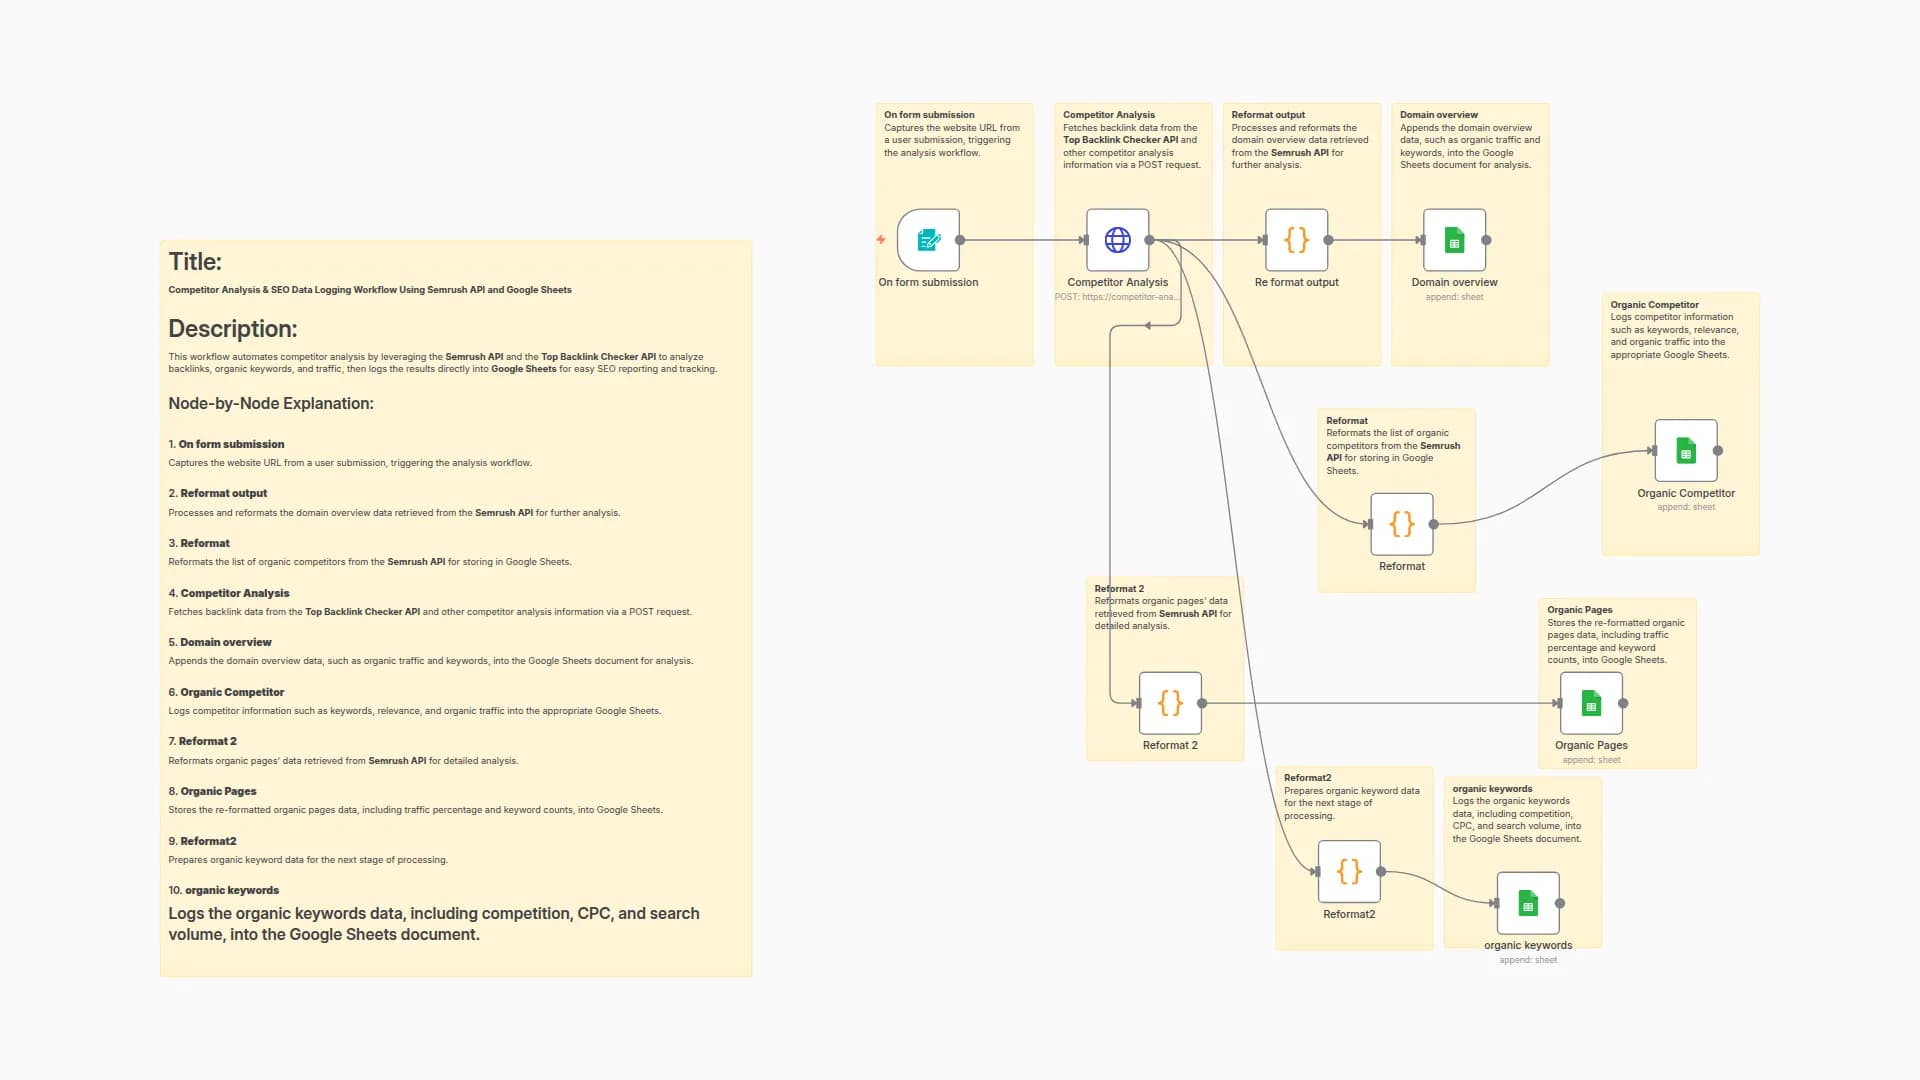Viewport: 1920px width, 1080px height.
Task: Select the Reformat2 code node
Action: [x=1349, y=872]
